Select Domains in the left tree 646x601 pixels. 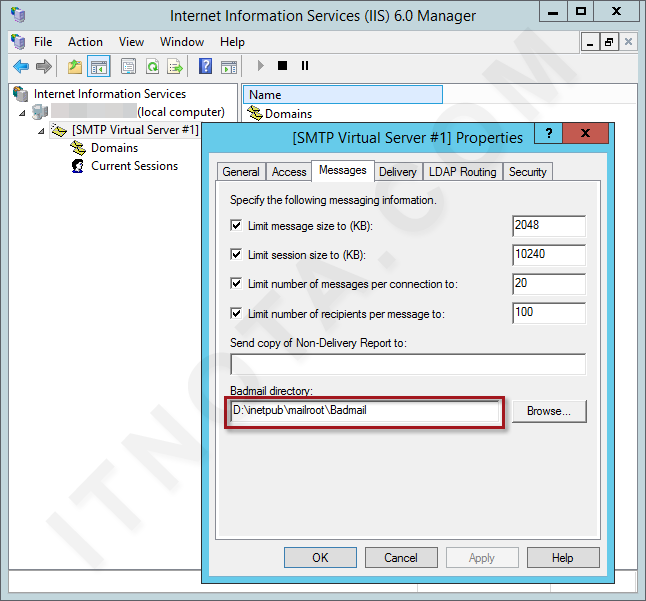click(115, 148)
